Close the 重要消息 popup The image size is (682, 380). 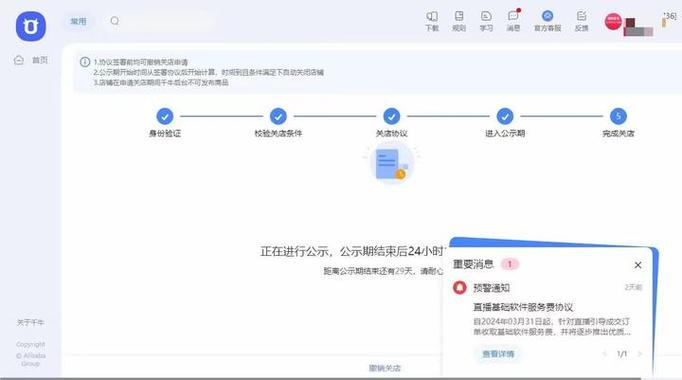tap(638, 265)
